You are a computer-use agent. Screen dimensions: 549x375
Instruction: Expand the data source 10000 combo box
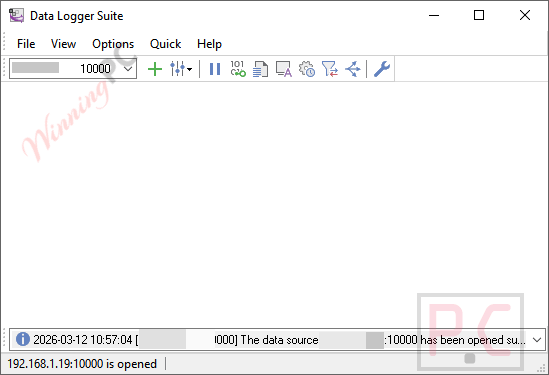(128, 69)
